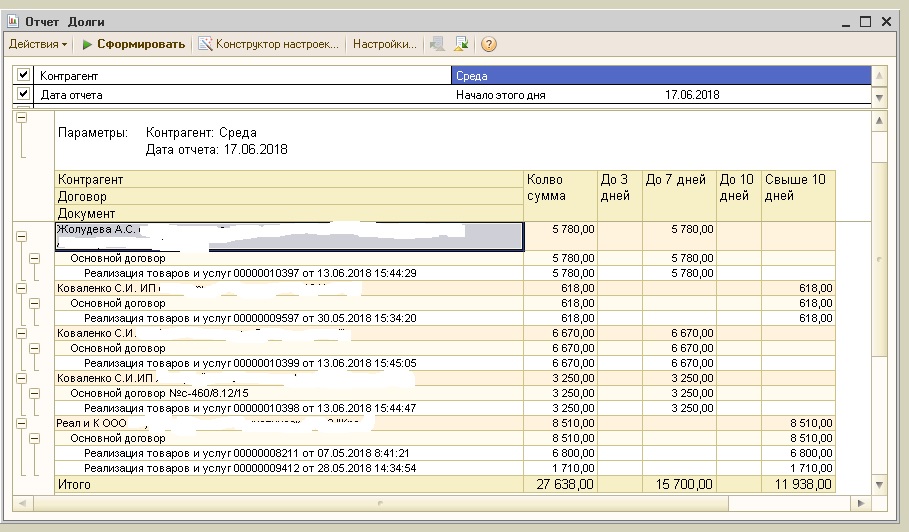The height and width of the screenshot is (532, 909).
Task: Open Конструктор настроек... dialog
Action: [277, 44]
